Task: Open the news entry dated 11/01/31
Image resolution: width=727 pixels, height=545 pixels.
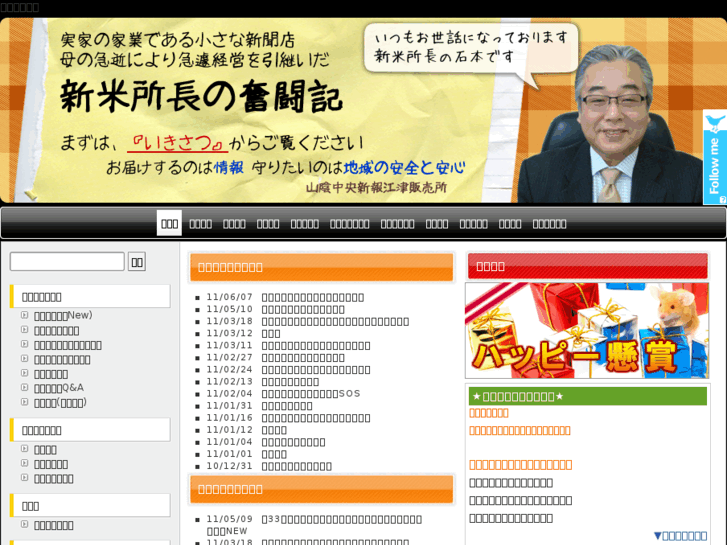Action: 287,406
